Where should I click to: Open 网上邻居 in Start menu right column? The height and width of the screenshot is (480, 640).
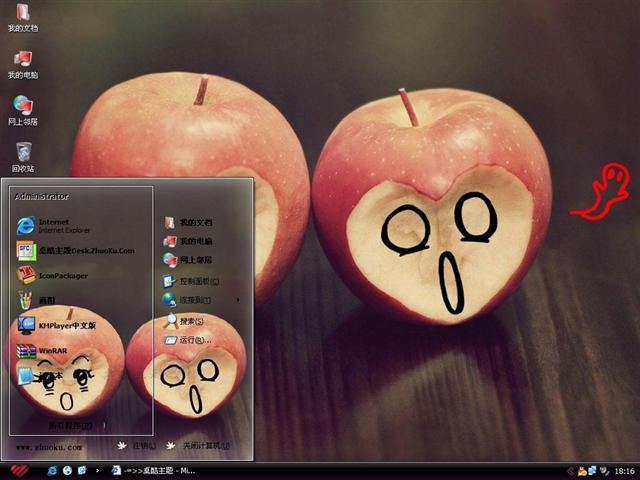tap(188, 260)
